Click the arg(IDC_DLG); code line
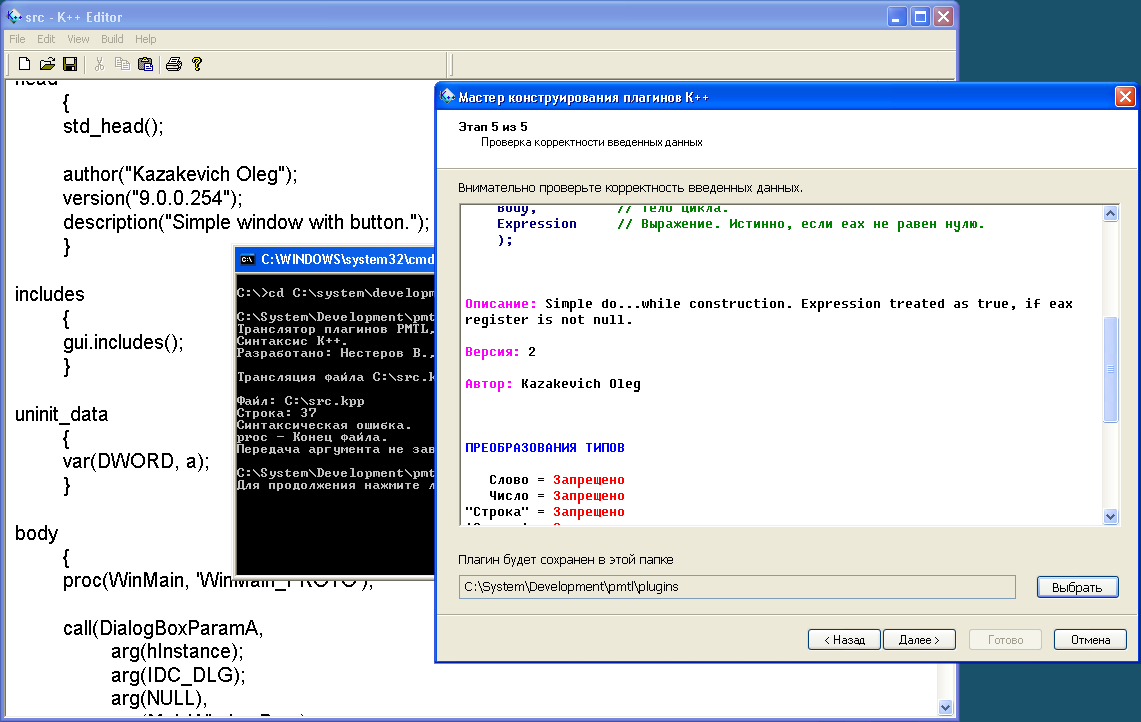 (x=178, y=675)
